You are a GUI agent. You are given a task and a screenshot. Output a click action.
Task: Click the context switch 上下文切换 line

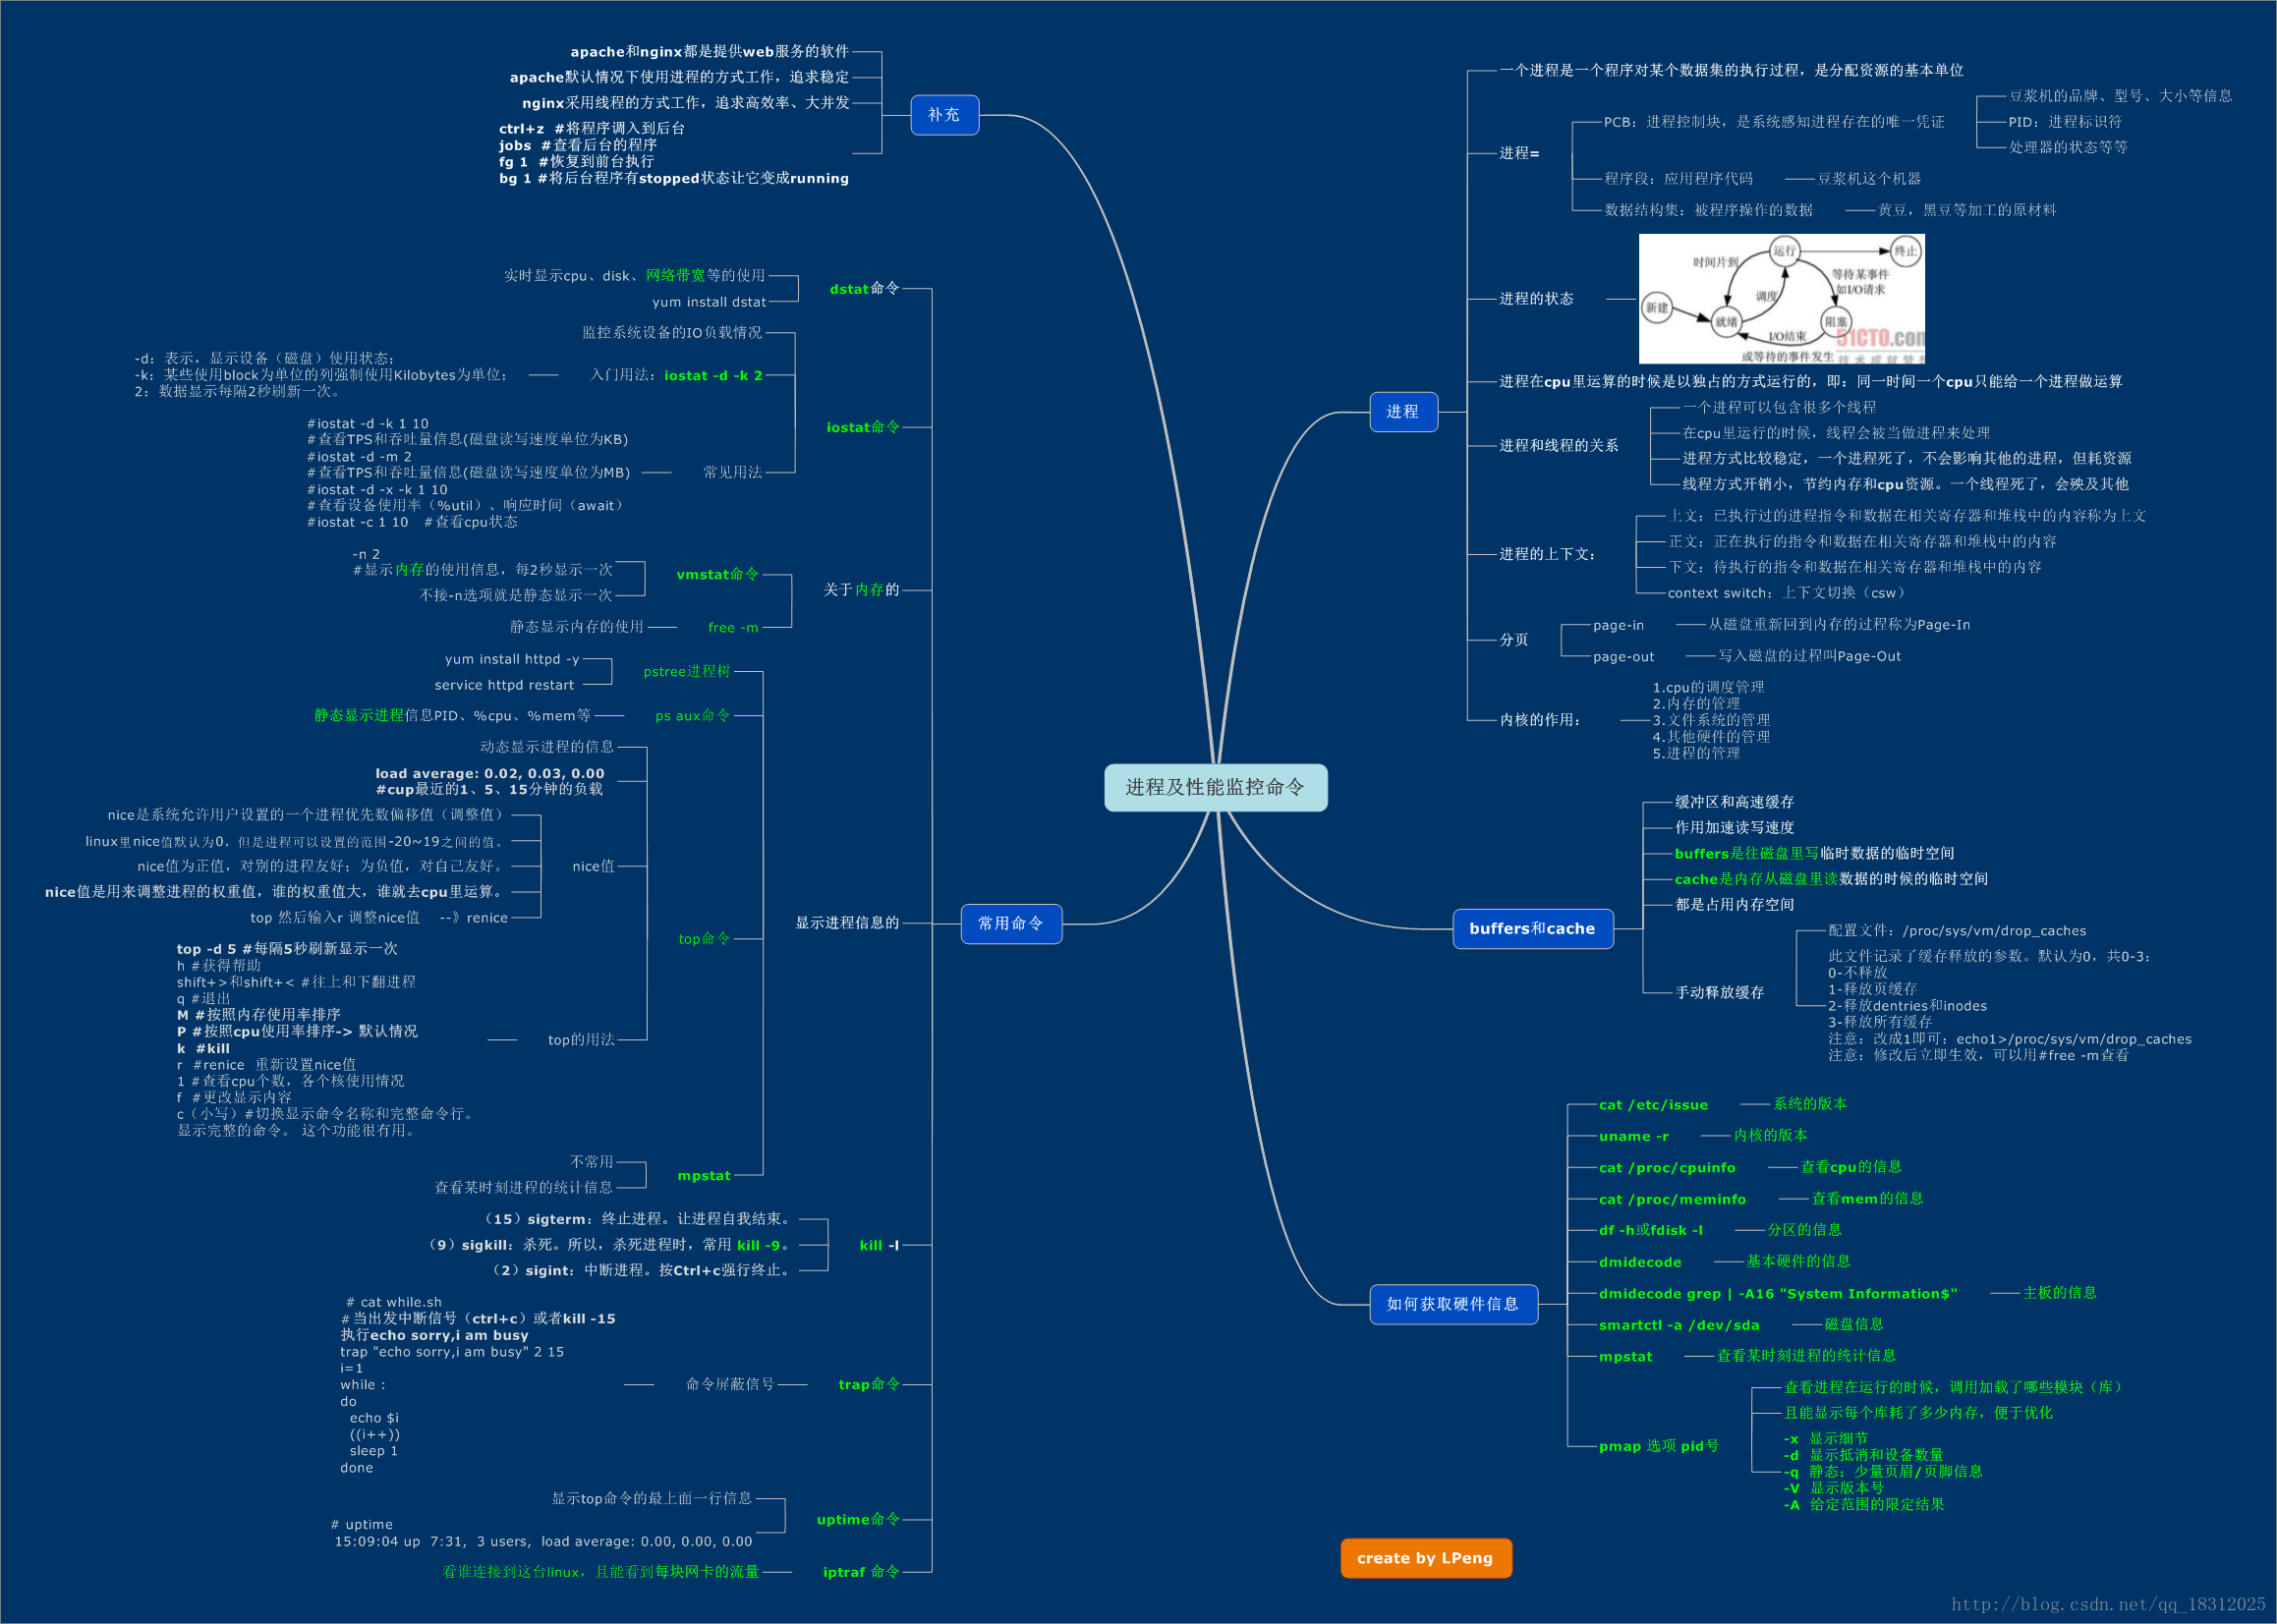click(1787, 593)
